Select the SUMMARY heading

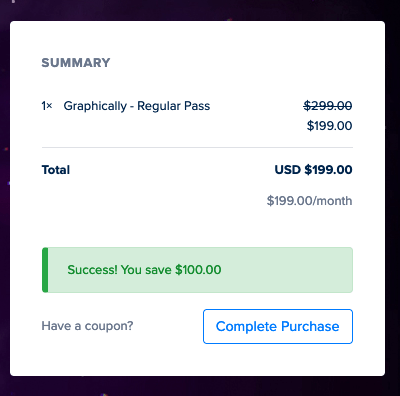click(76, 63)
